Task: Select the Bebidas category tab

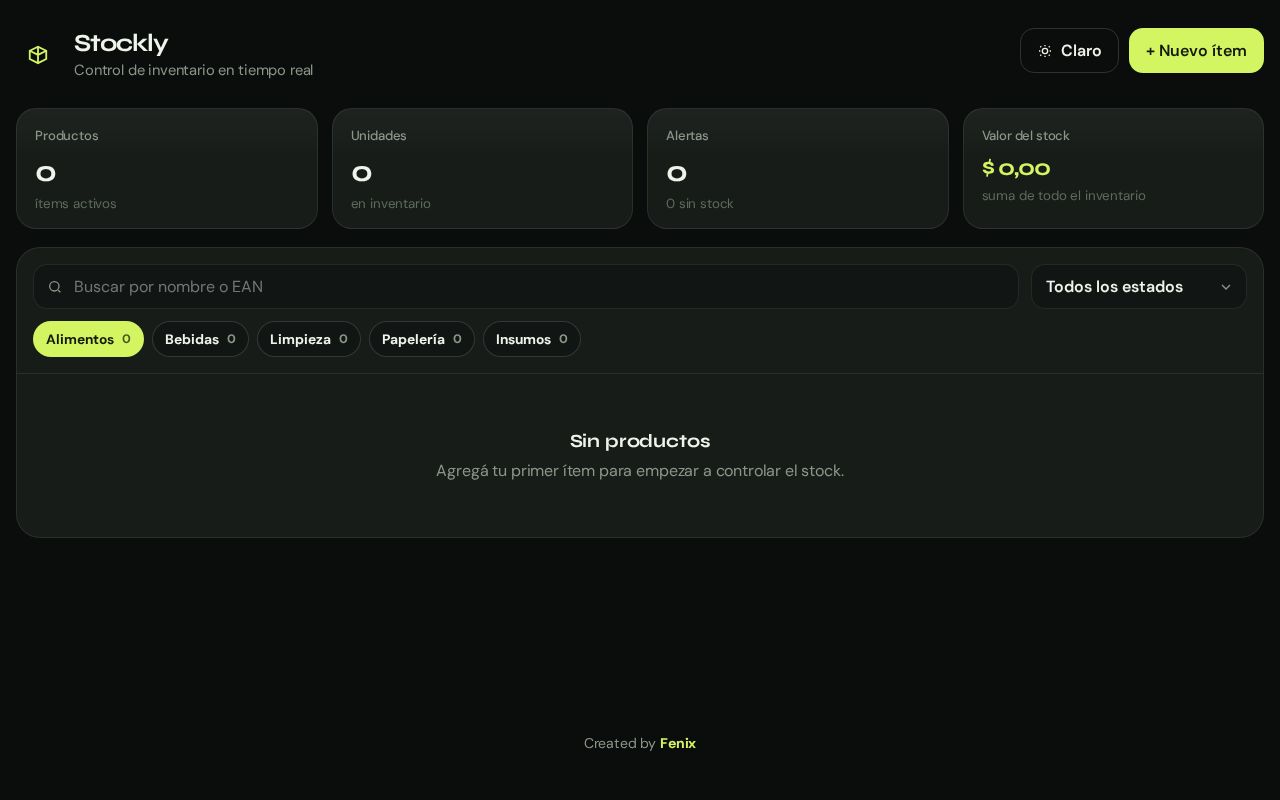Action: 200,339
